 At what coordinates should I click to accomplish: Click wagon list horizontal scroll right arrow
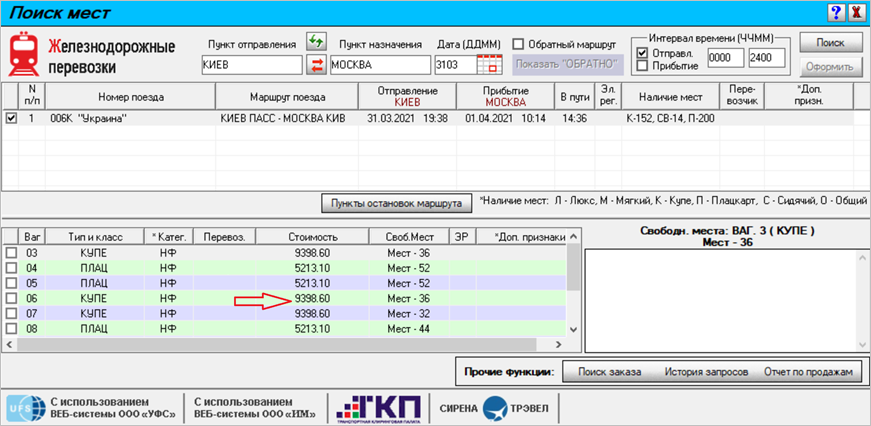click(574, 344)
